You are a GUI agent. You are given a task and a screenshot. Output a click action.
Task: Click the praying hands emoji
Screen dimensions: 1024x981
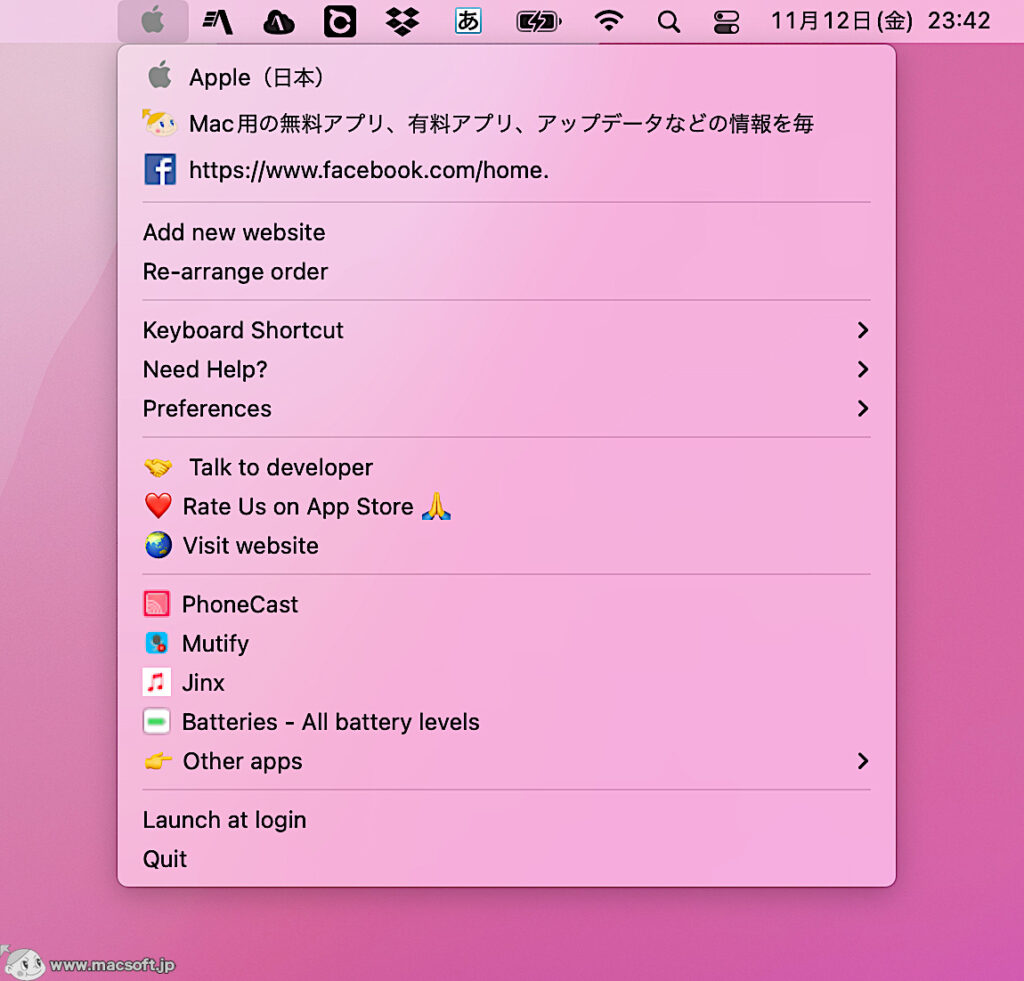(436, 506)
